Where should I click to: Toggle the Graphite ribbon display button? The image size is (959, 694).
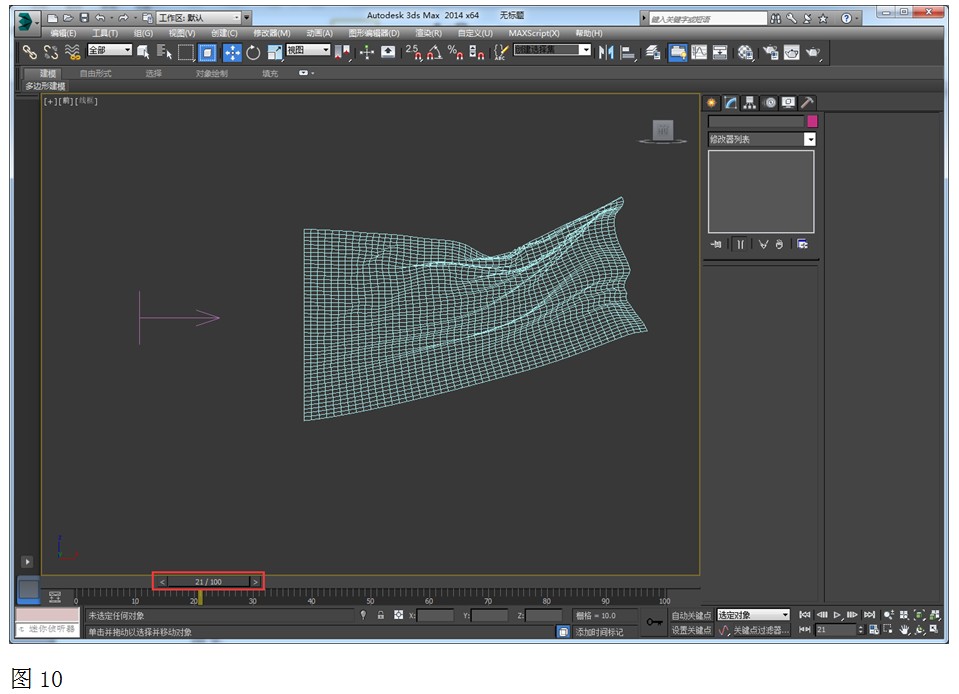click(677, 53)
